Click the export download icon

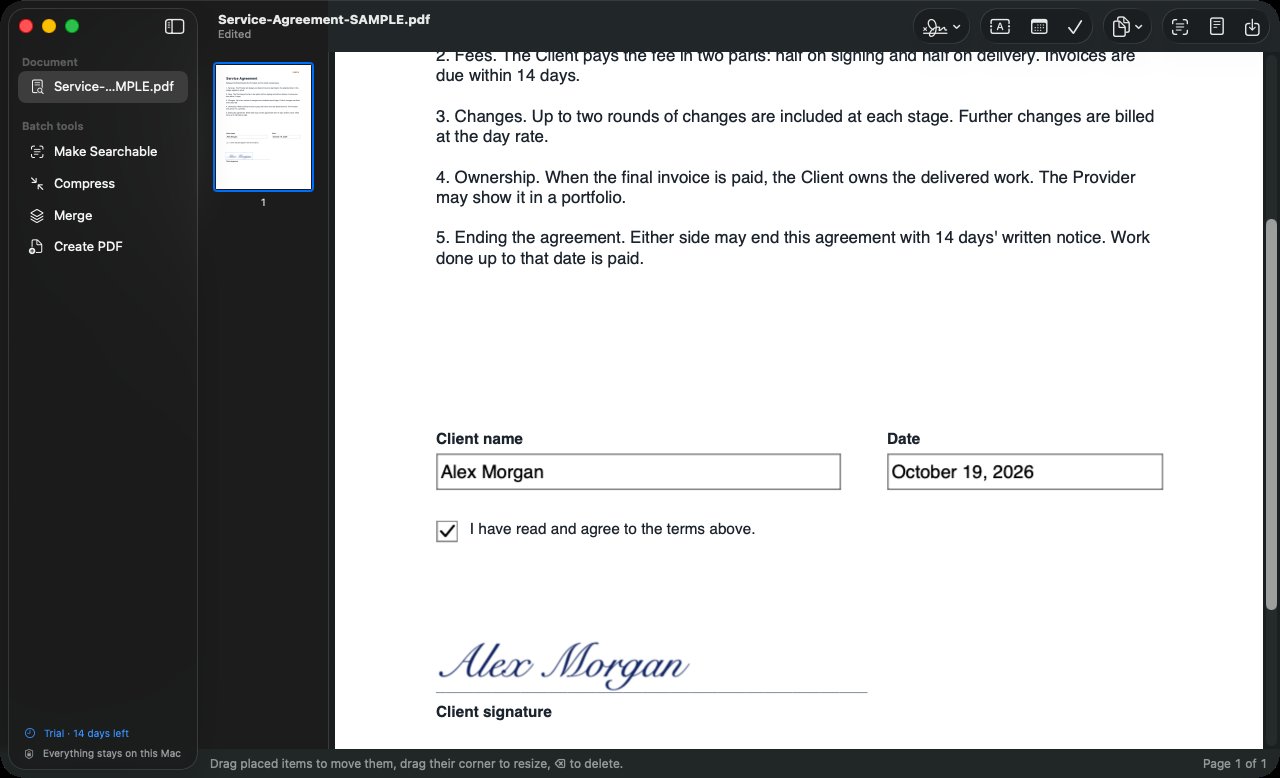tap(1252, 27)
